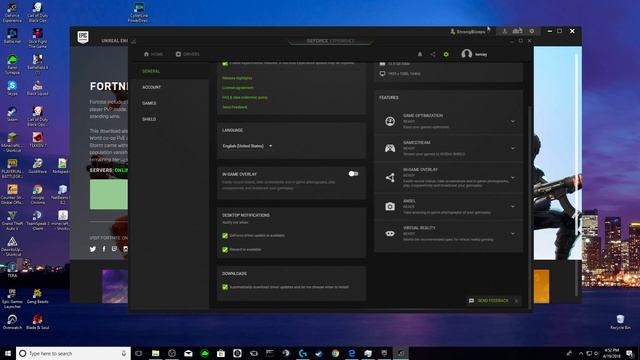Viewport: 640px width, 360px height.
Task: Open the Recycle Bin desktop icon
Action: point(620,322)
